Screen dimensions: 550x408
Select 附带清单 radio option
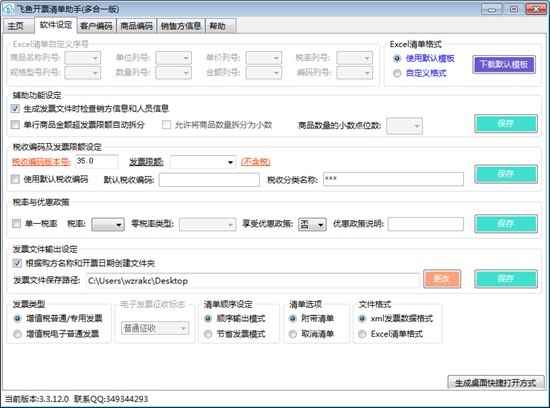tap(311, 319)
